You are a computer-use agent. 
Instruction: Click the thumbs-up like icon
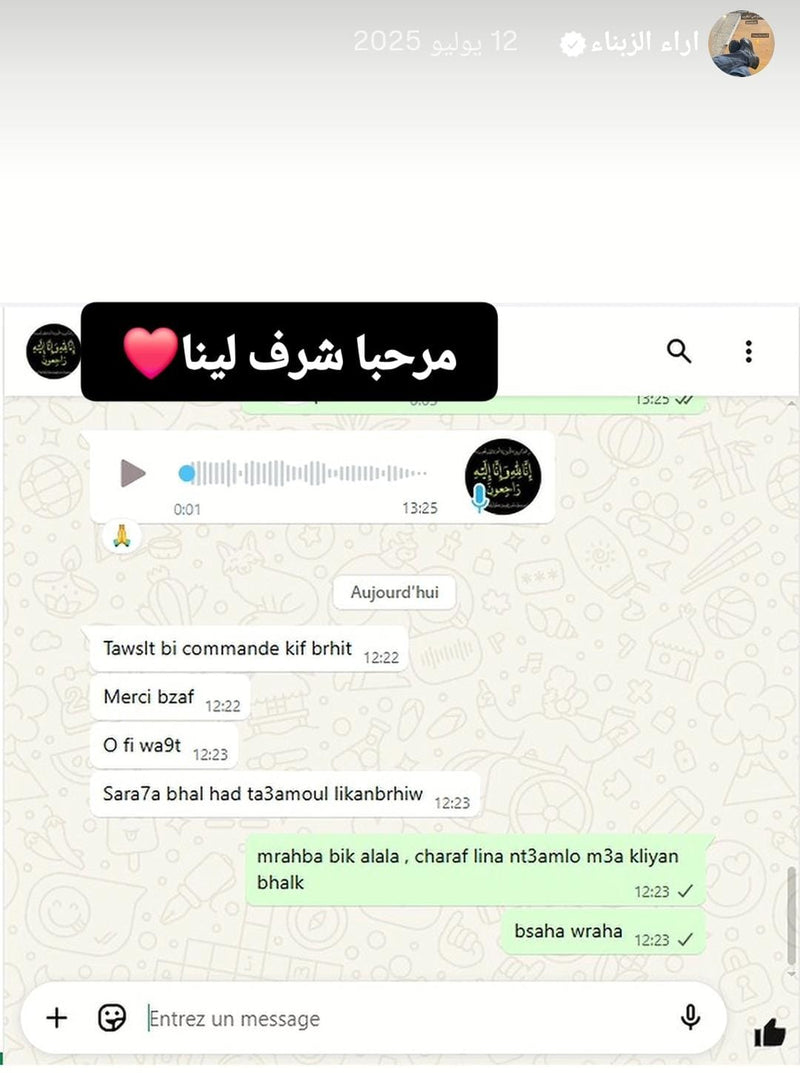[x=770, y=1033]
